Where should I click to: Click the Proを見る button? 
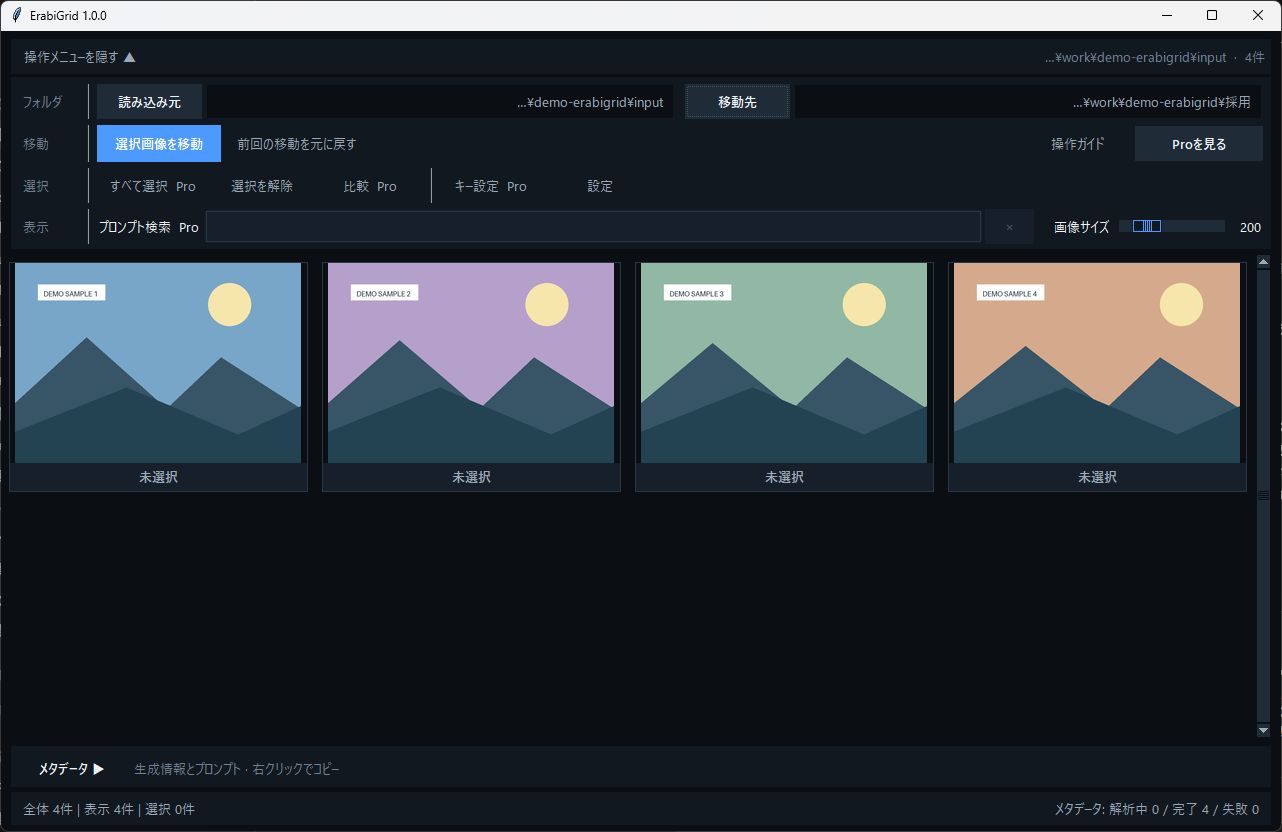point(1199,144)
